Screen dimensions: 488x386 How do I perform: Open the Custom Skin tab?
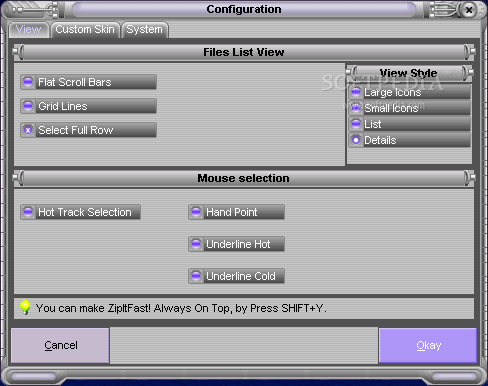pyautogui.click(x=85, y=30)
